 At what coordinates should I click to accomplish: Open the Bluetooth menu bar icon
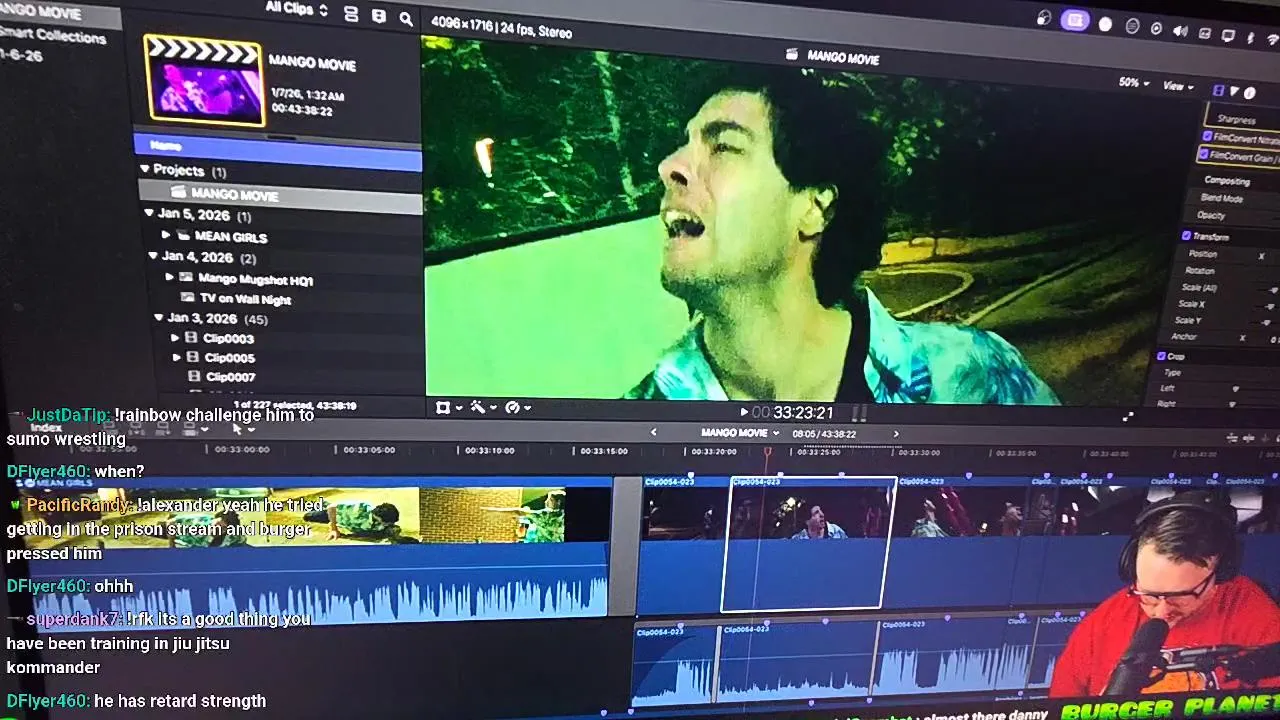click(x=1250, y=38)
